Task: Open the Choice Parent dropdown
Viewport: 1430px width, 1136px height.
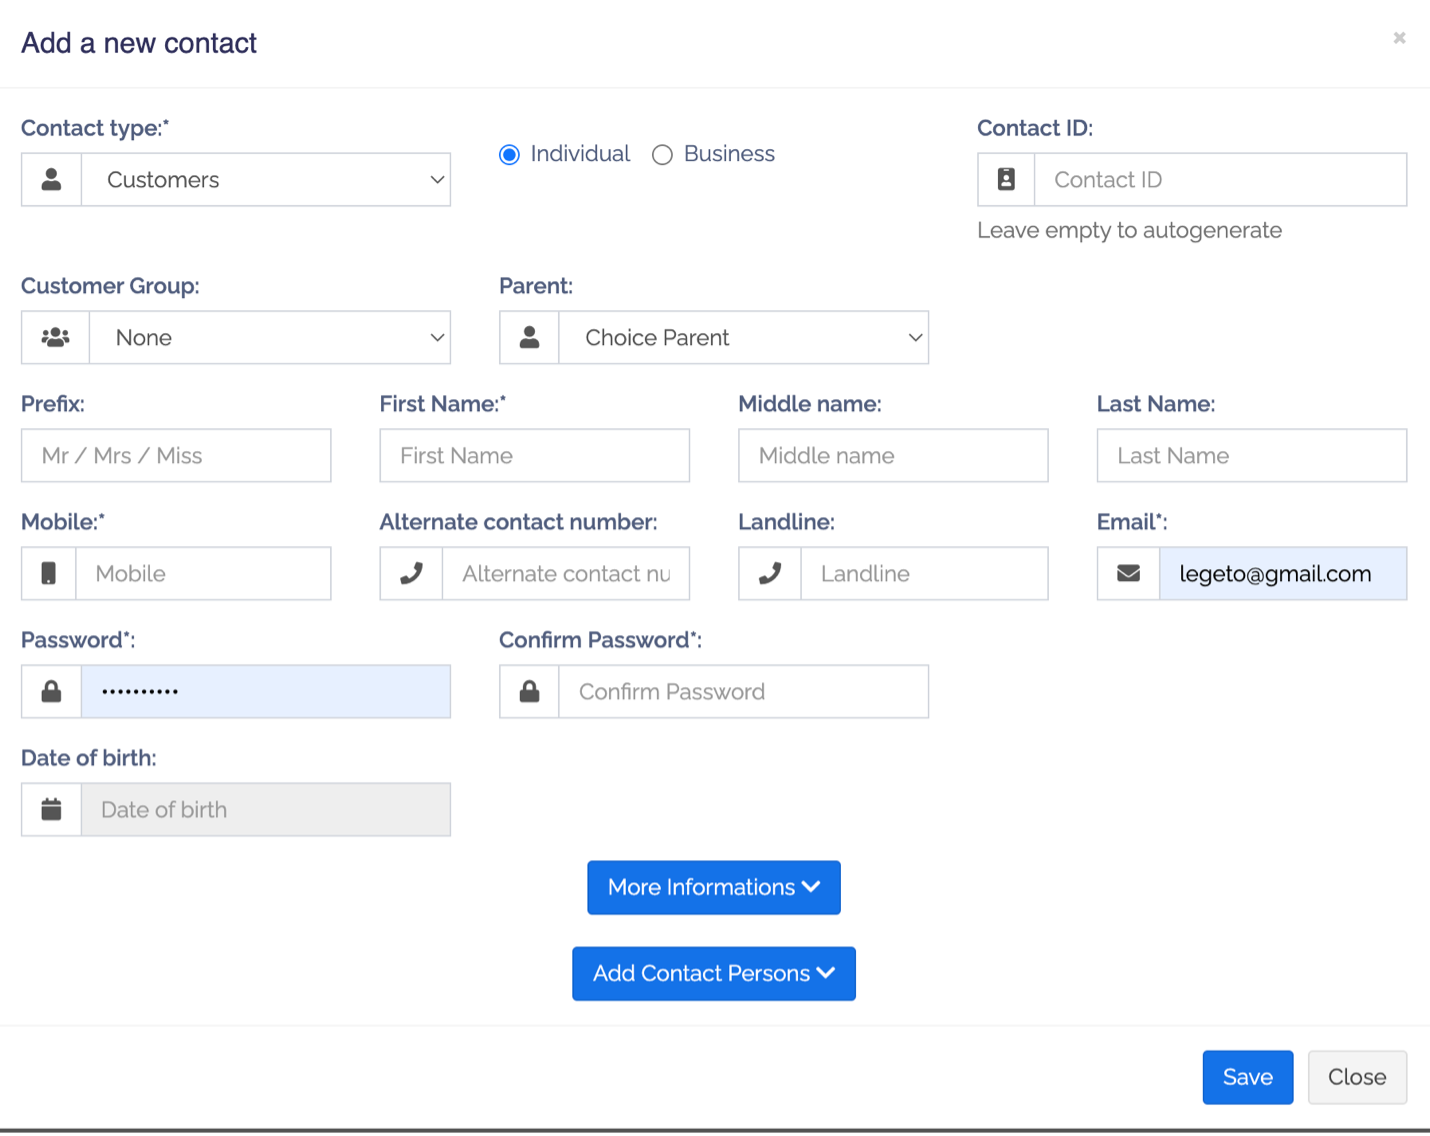Action: pyautogui.click(x=743, y=338)
